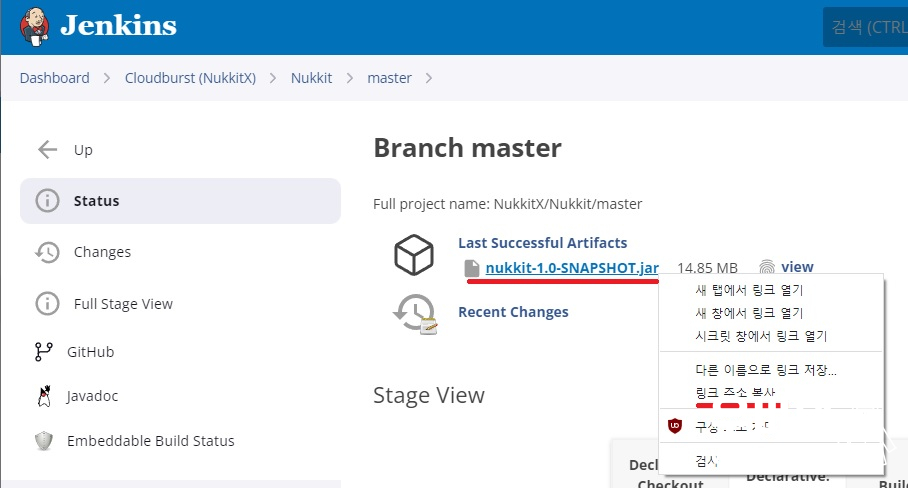Click the Status info icon

47,201
